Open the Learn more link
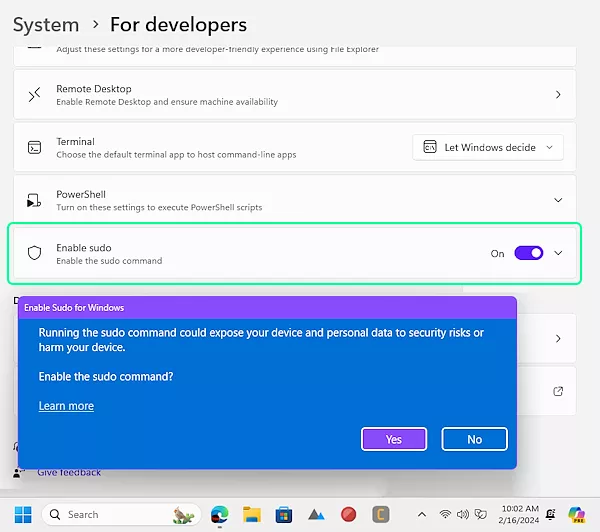The image size is (600, 532). coord(66,406)
